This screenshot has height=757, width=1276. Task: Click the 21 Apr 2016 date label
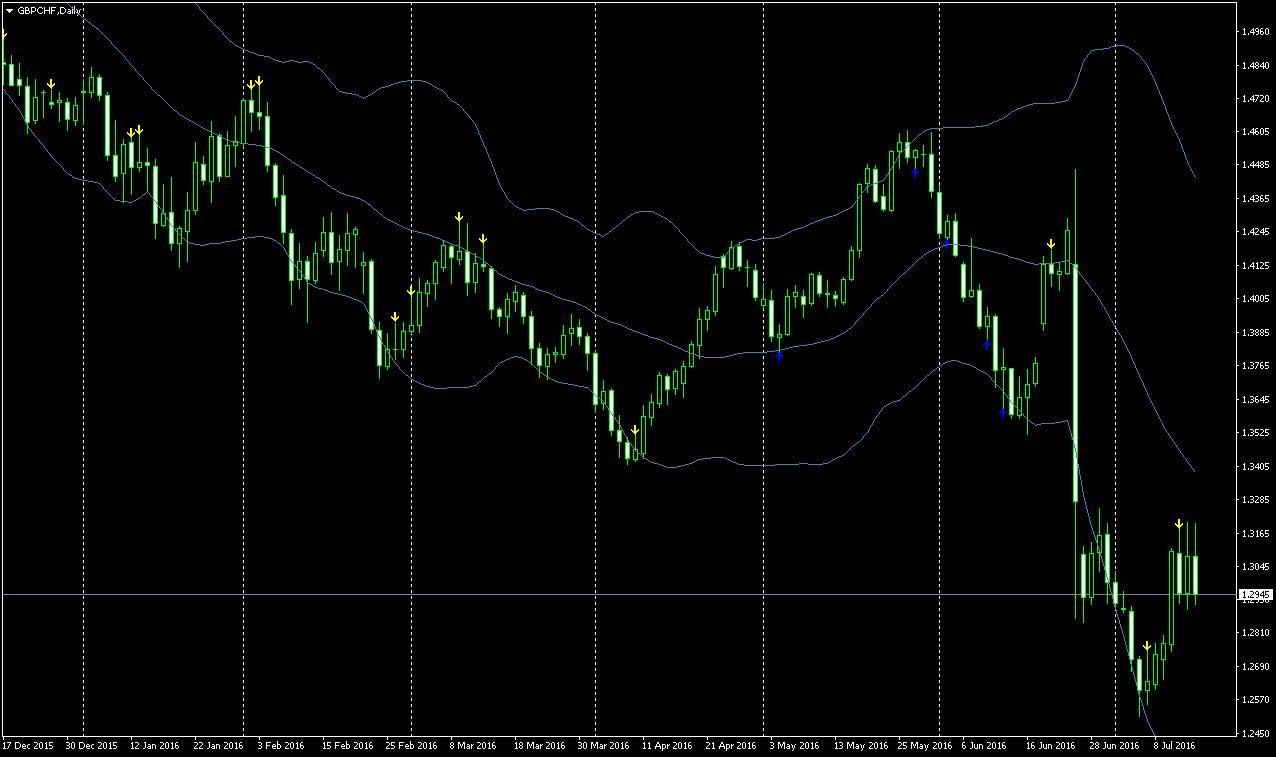coord(731,746)
